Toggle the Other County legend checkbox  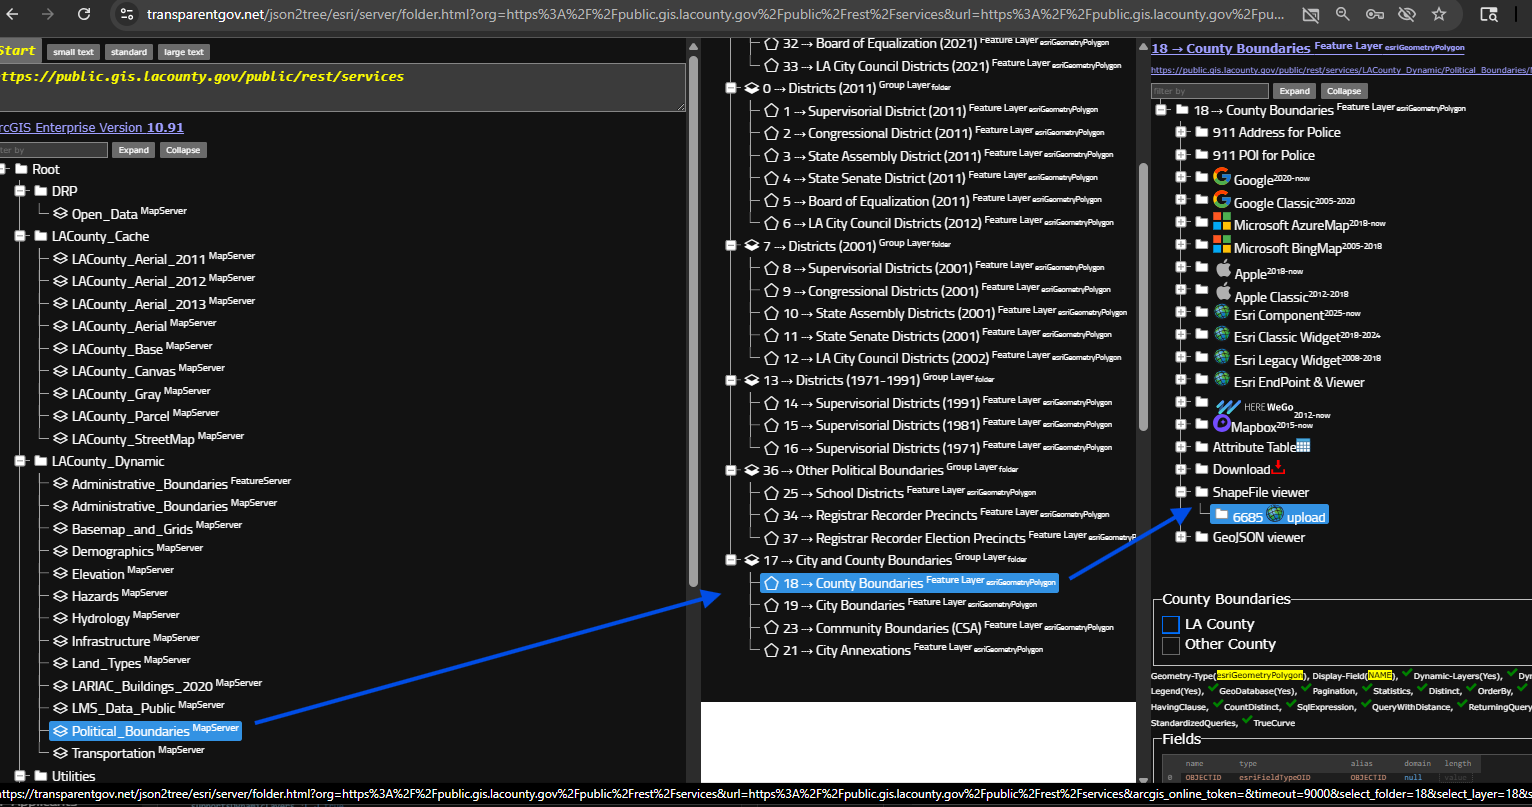[1170, 645]
